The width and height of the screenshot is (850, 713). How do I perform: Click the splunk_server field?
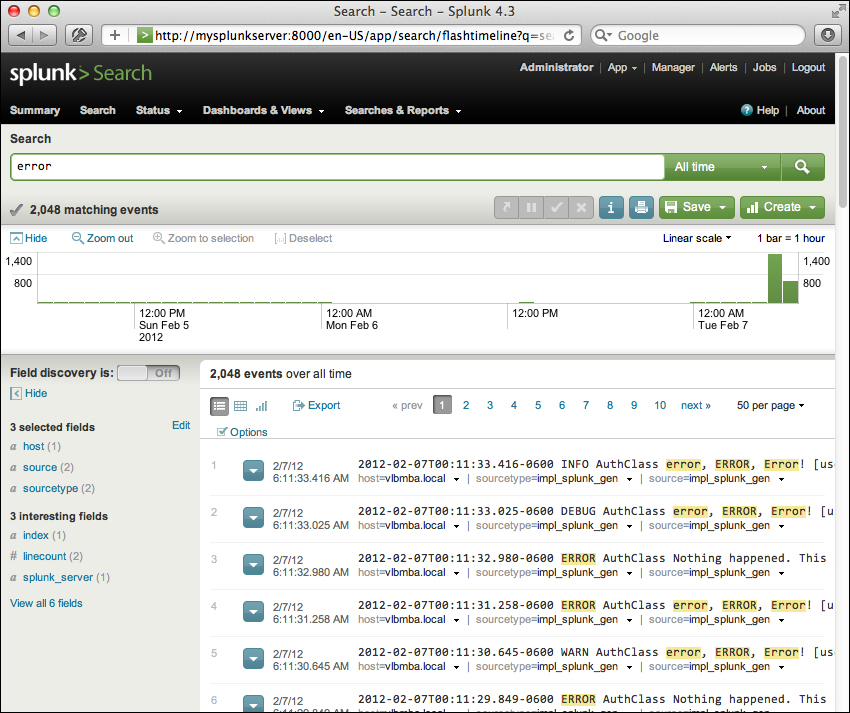point(57,577)
